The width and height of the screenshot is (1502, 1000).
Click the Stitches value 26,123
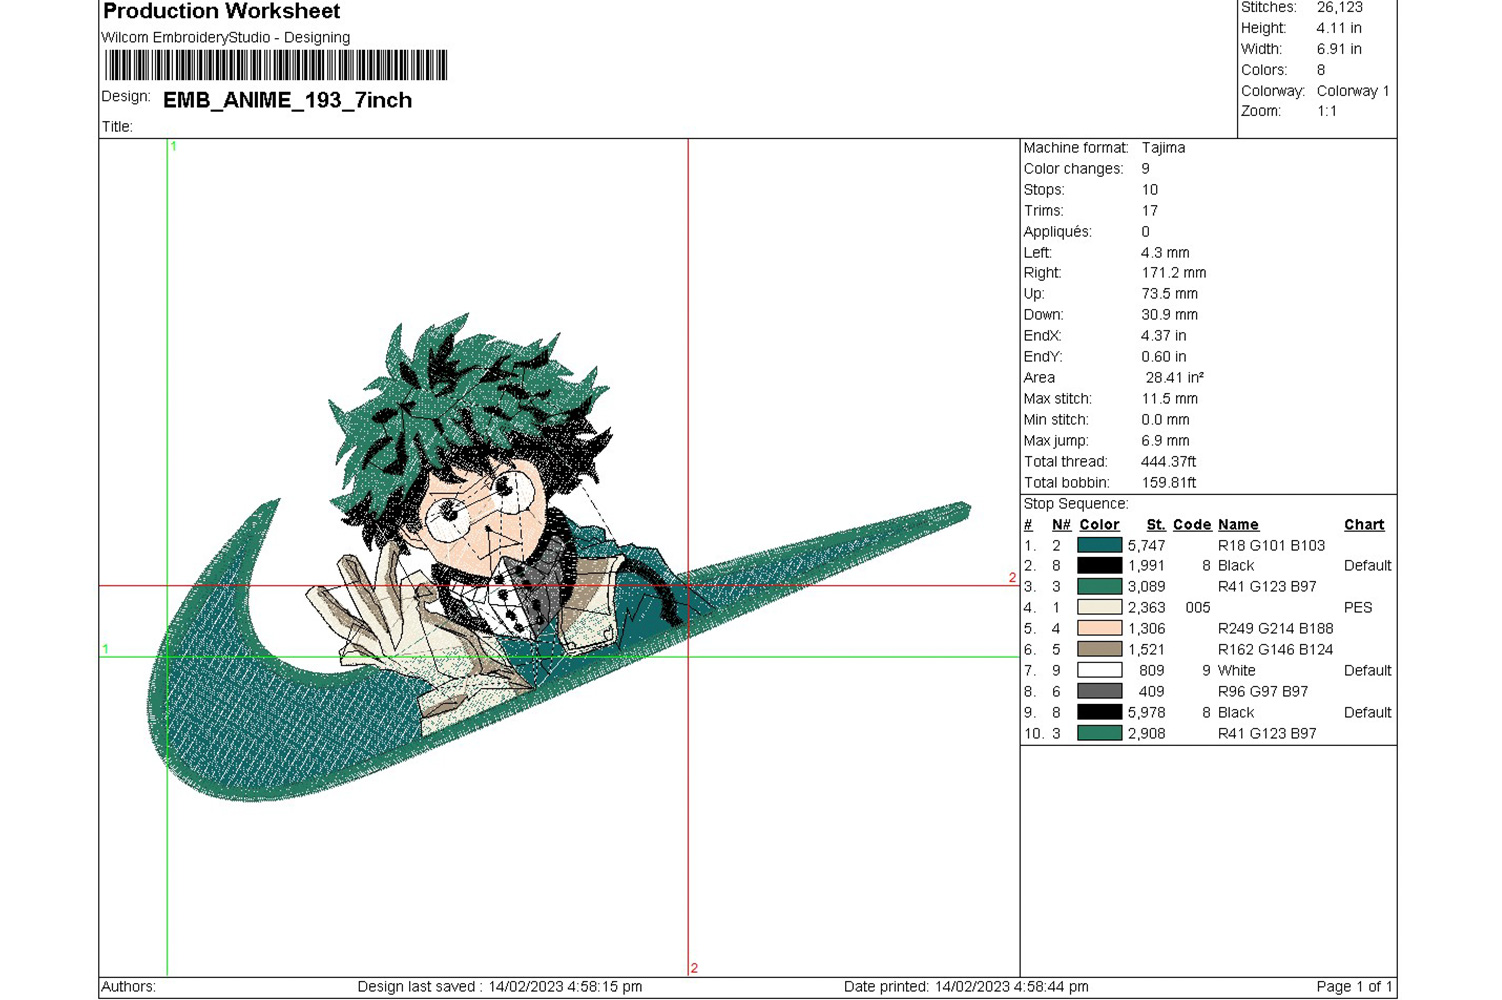click(x=1340, y=8)
